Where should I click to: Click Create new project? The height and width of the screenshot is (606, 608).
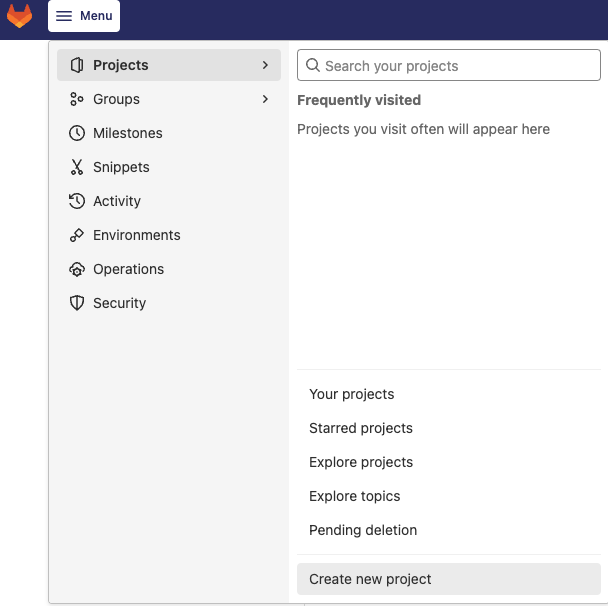(371, 579)
